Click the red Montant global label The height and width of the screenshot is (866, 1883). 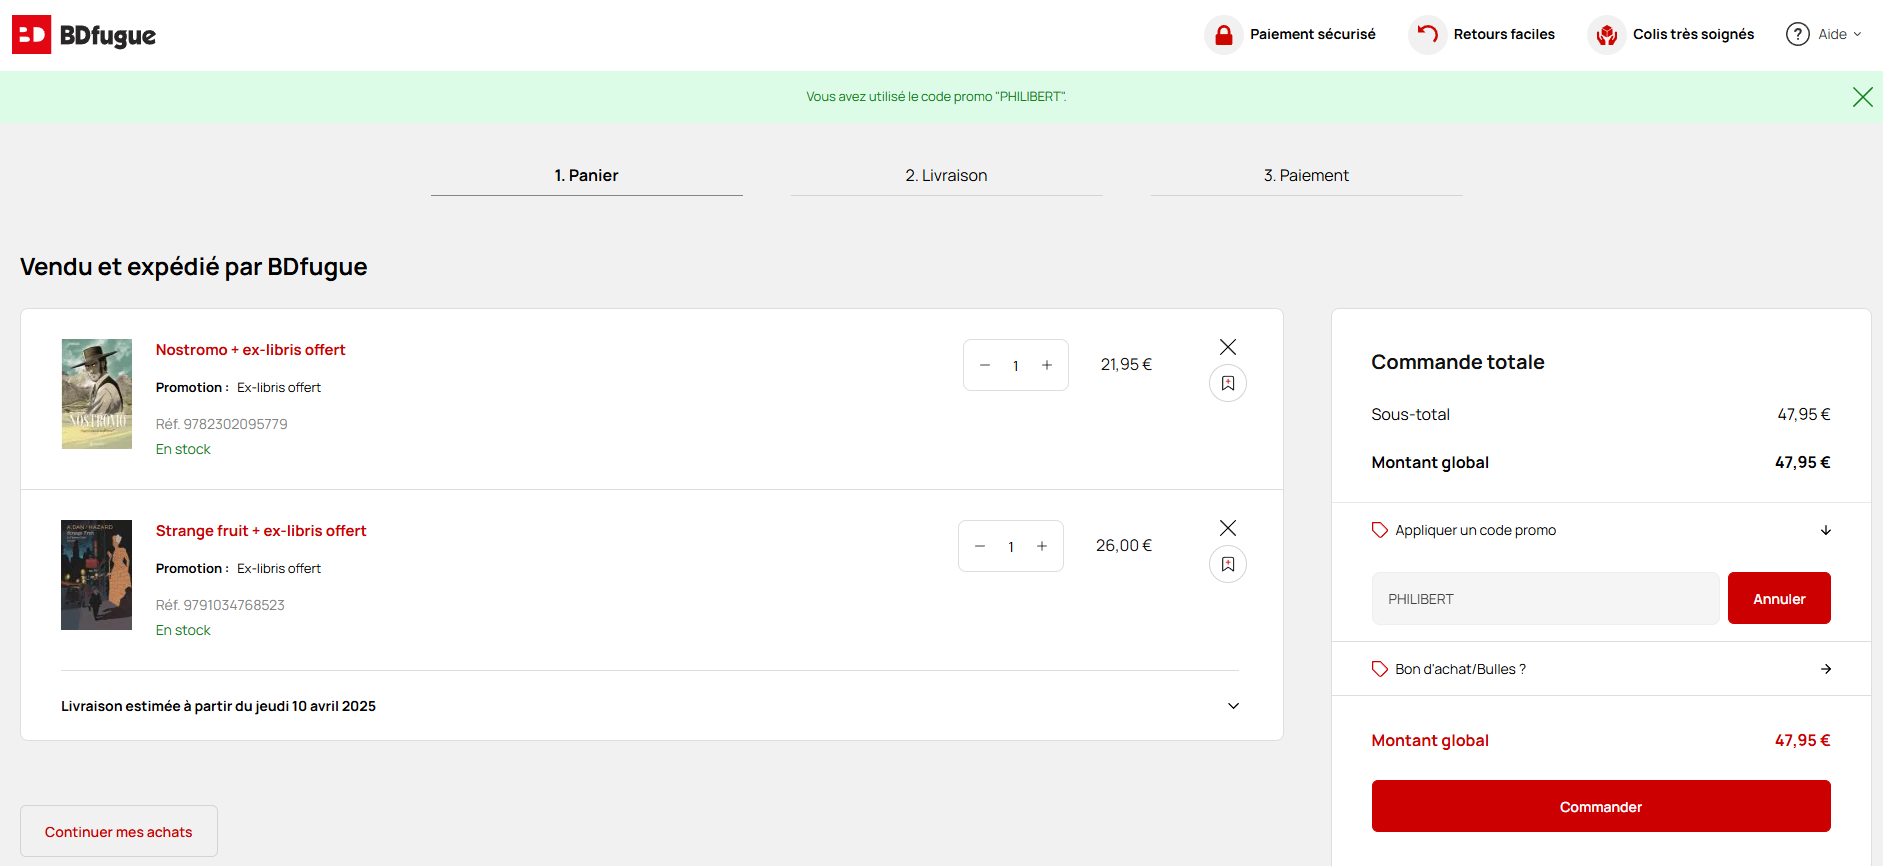(1430, 740)
